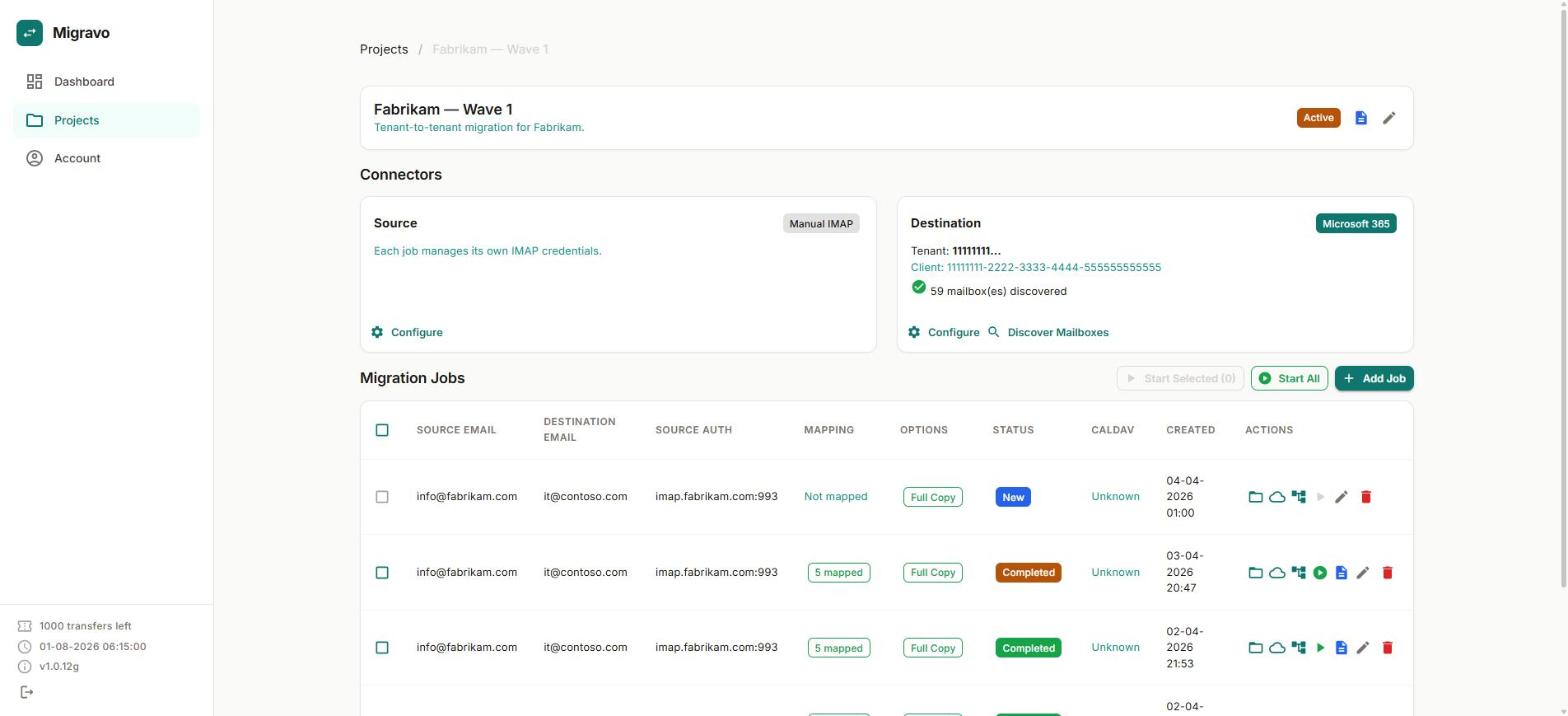The image size is (1568, 716).
Task: Click the Migravo logo icon
Action: (30, 33)
